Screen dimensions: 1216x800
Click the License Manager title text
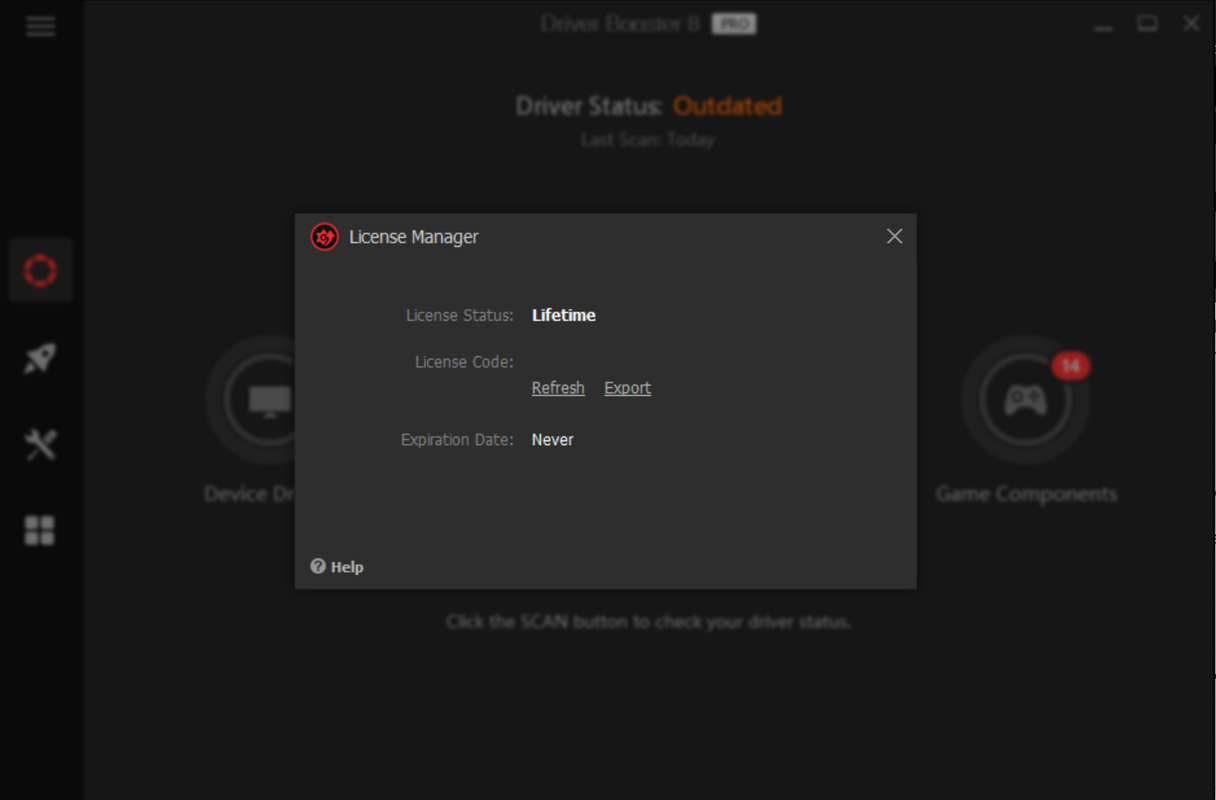[414, 237]
